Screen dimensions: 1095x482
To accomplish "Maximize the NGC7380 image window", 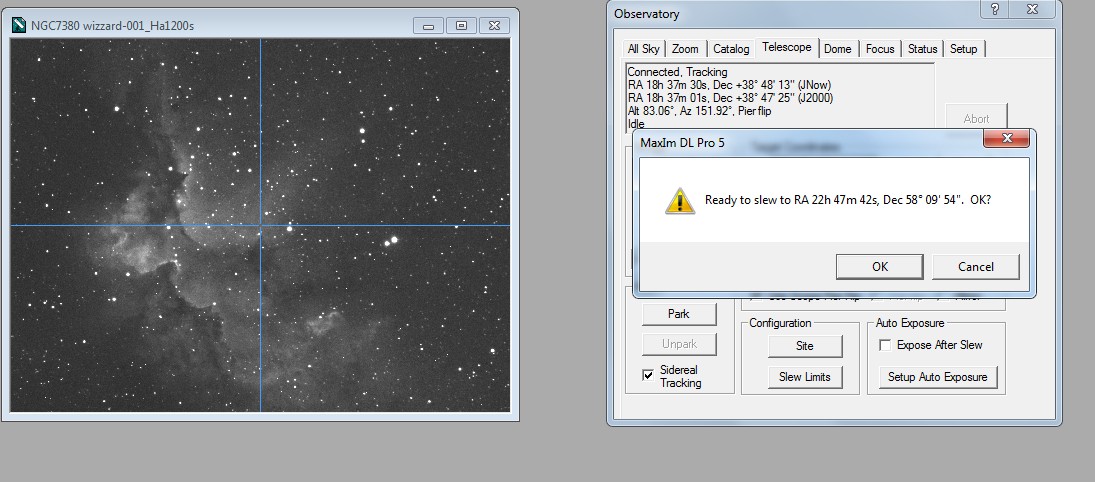I will pyautogui.click(x=461, y=25).
